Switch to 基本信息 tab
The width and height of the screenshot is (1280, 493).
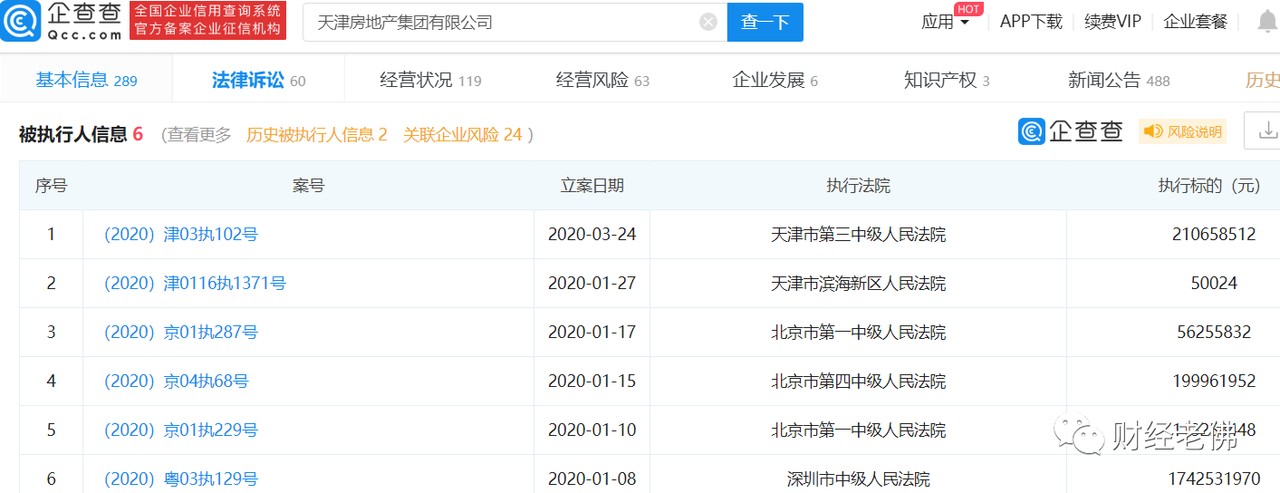pyautogui.click(x=87, y=80)
